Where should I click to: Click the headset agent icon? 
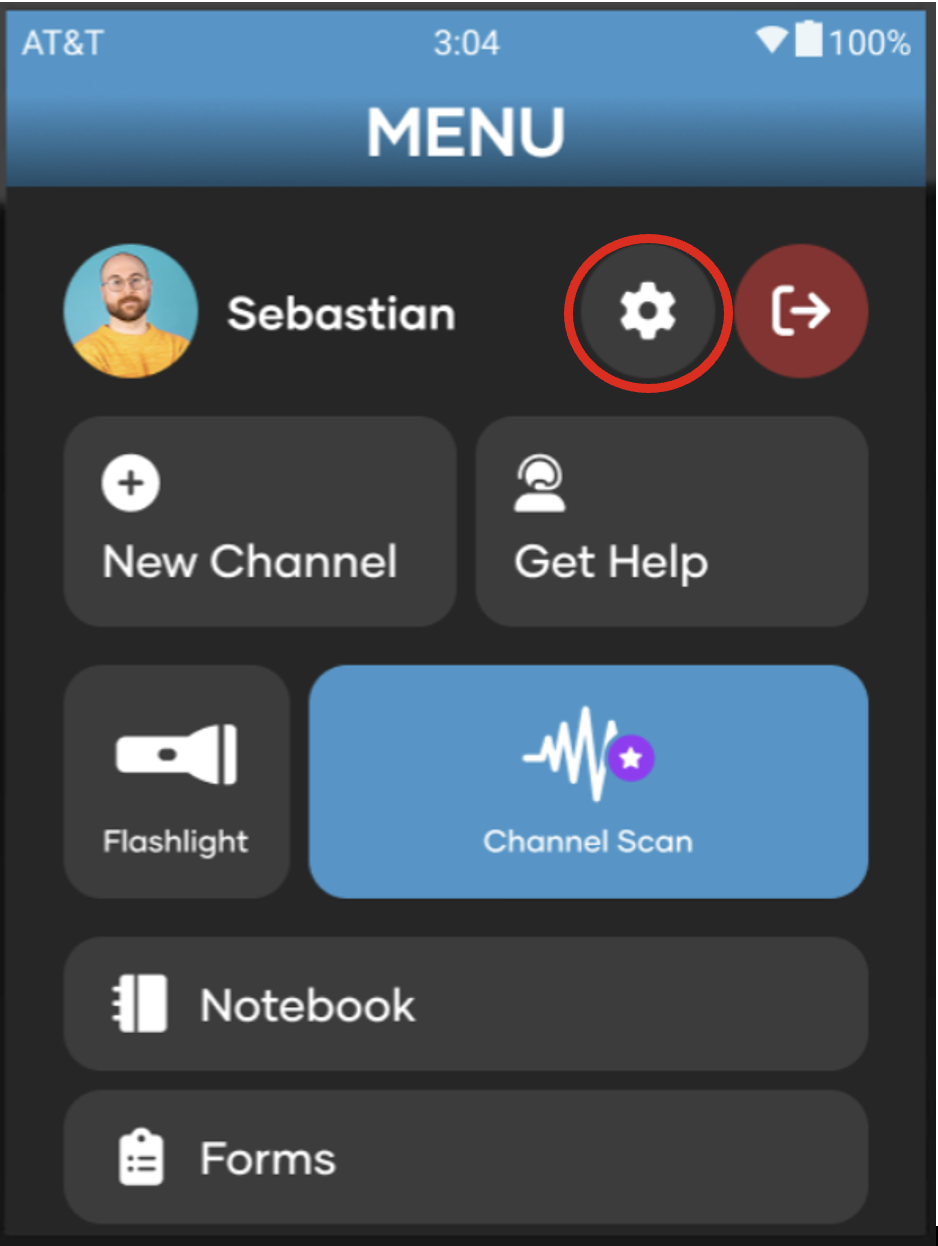pyautogui.click(x=540, y=483)
